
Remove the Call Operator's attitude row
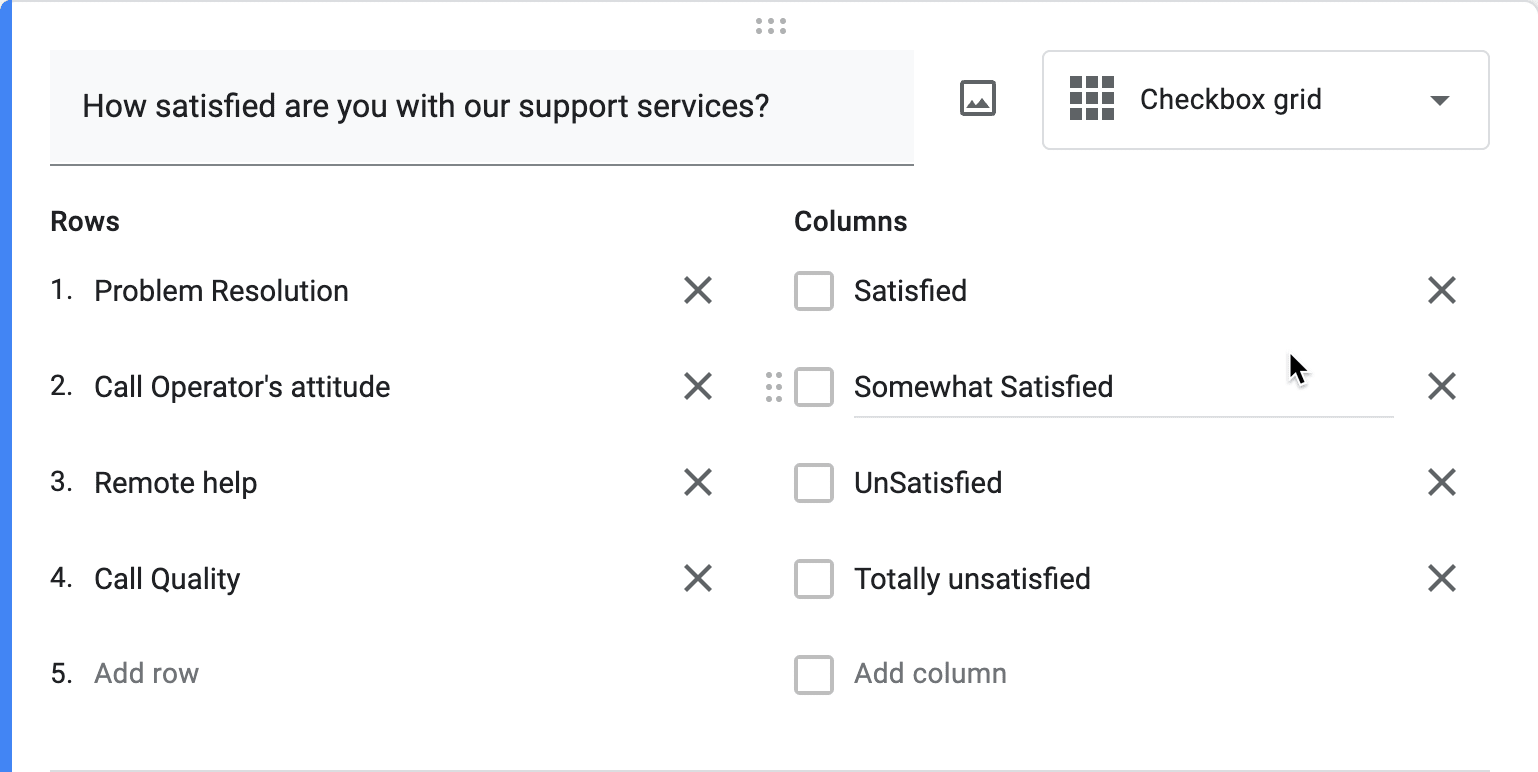click(697, 387)
